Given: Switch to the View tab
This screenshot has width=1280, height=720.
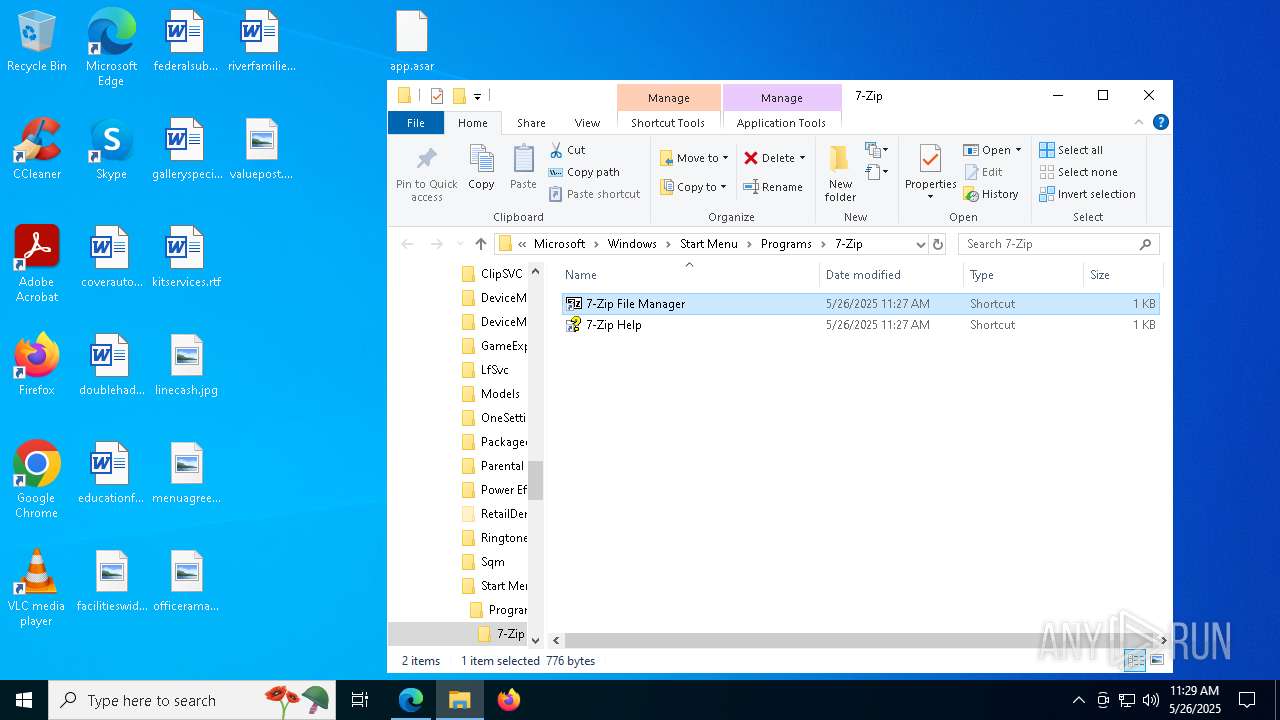Looking at the screenshot, I should 587,123.
